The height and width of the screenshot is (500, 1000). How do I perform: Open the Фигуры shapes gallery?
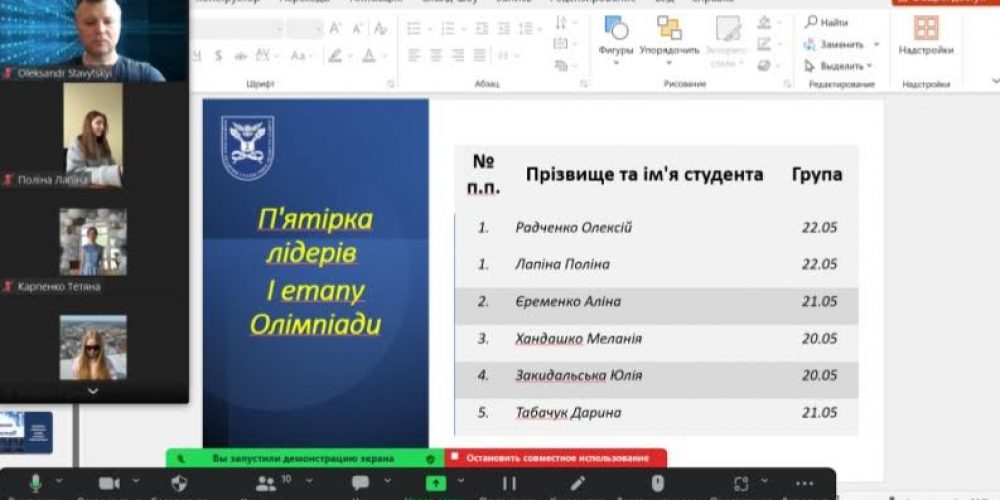(616, 37)
